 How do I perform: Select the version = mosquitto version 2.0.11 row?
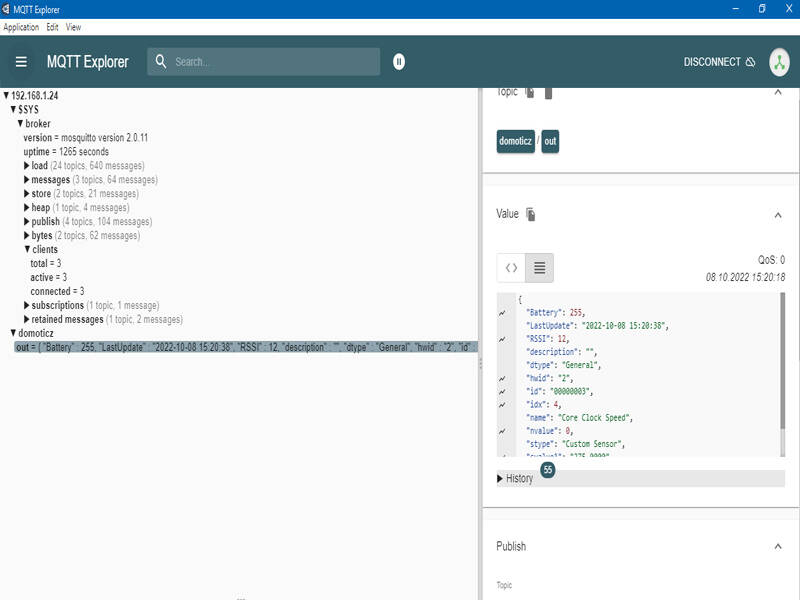point(86,138)
